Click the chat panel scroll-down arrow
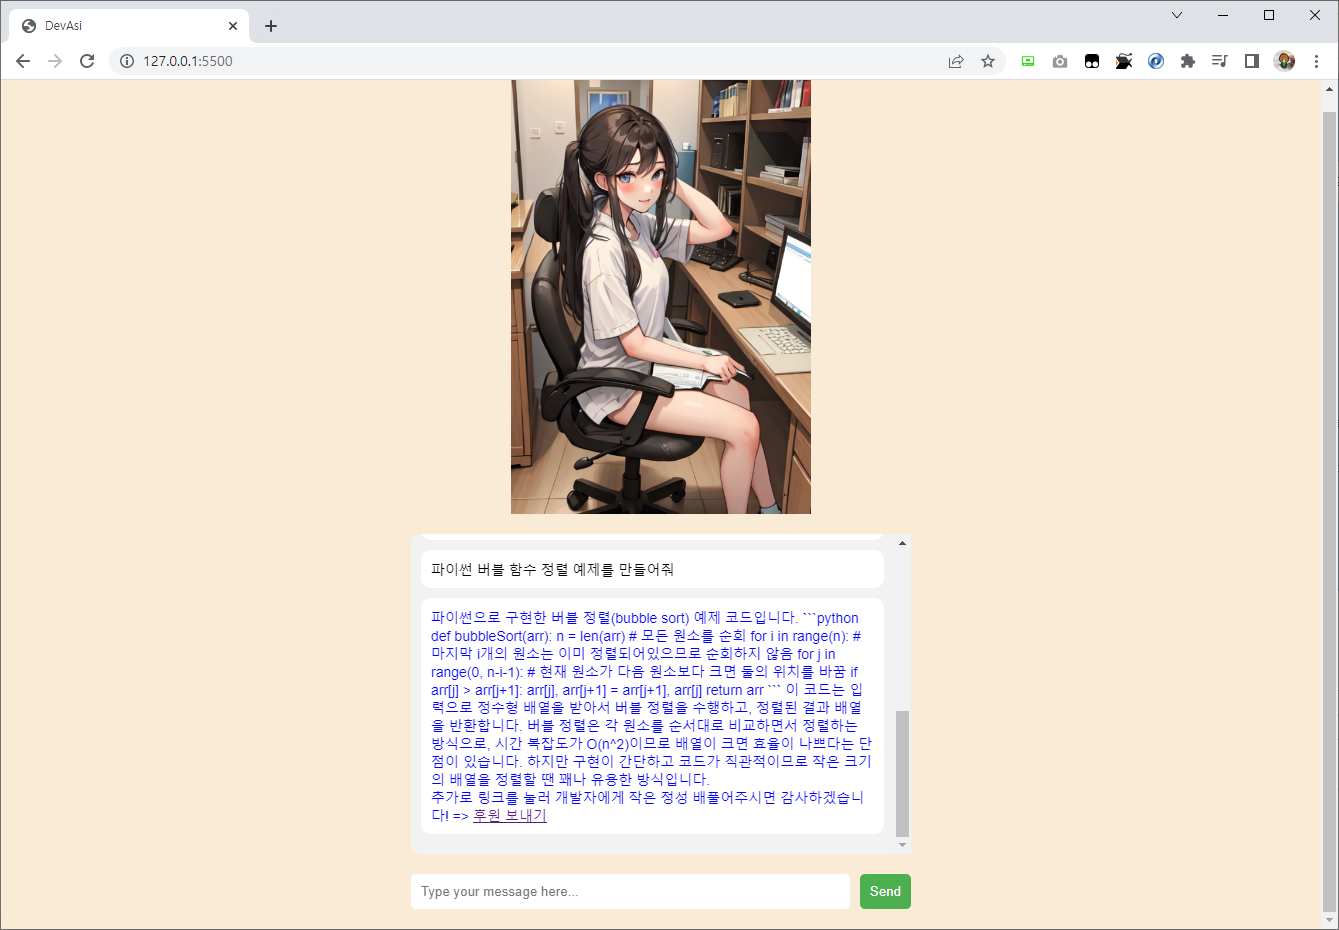1339x930 pixels. tap(902, 845)
